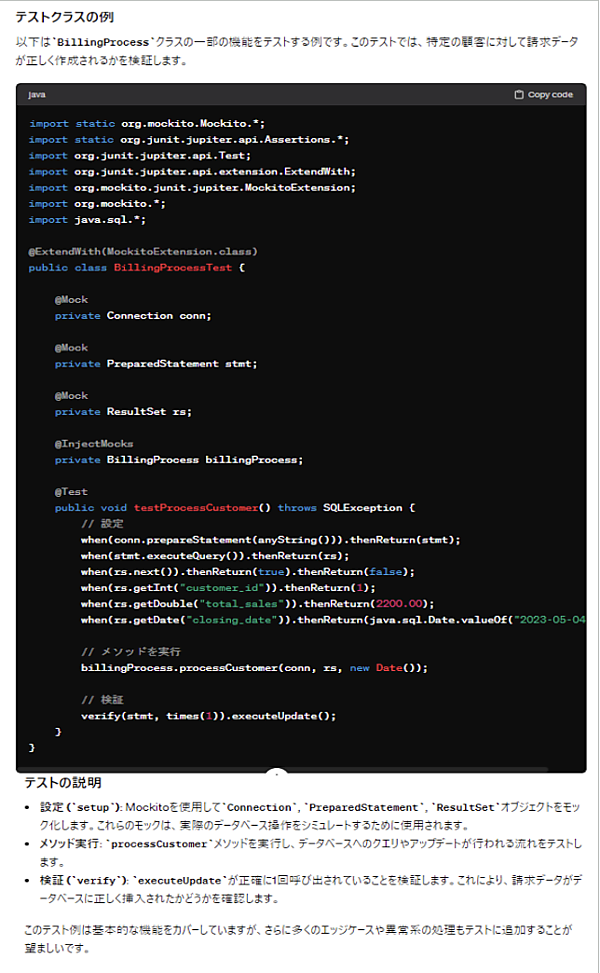Click the line "import org.mockito.*;"
The width and height of the screenshot is (600, 973).
pyautogui.click(x=97, y=204)
